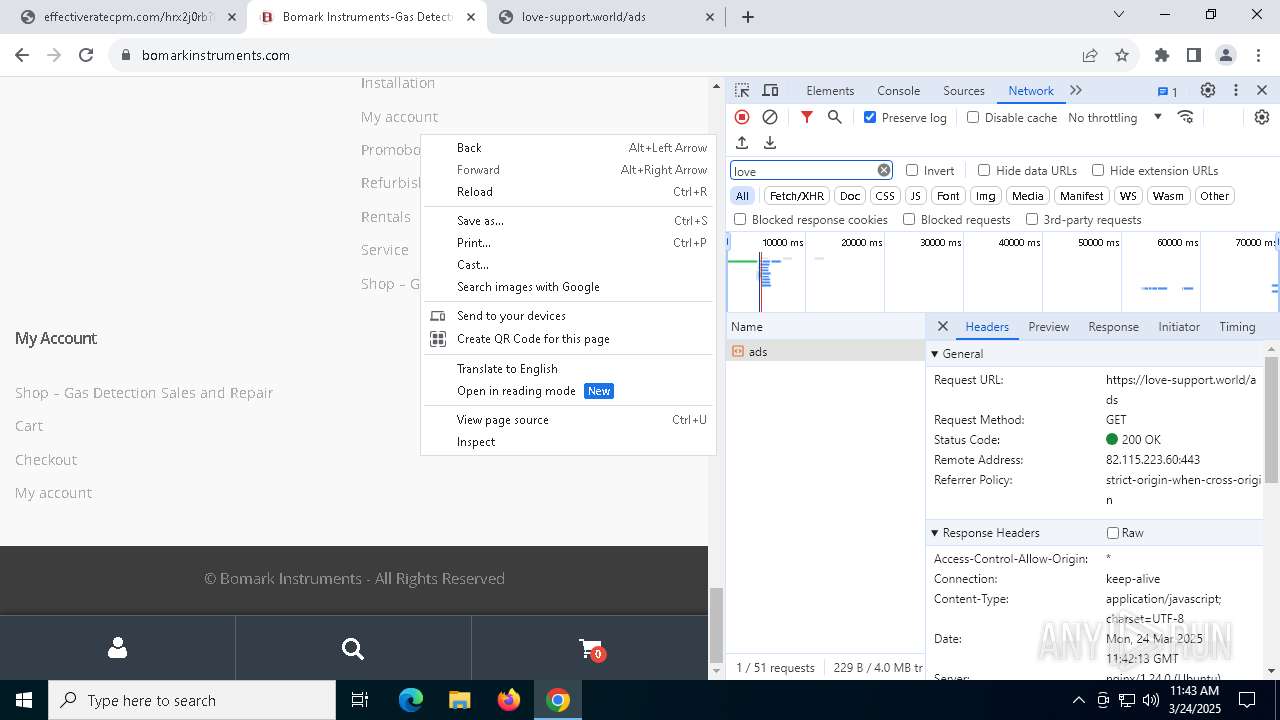Import HAR file upload arrow
Screen dimensions: 1280x720
(x=742, y=143)
